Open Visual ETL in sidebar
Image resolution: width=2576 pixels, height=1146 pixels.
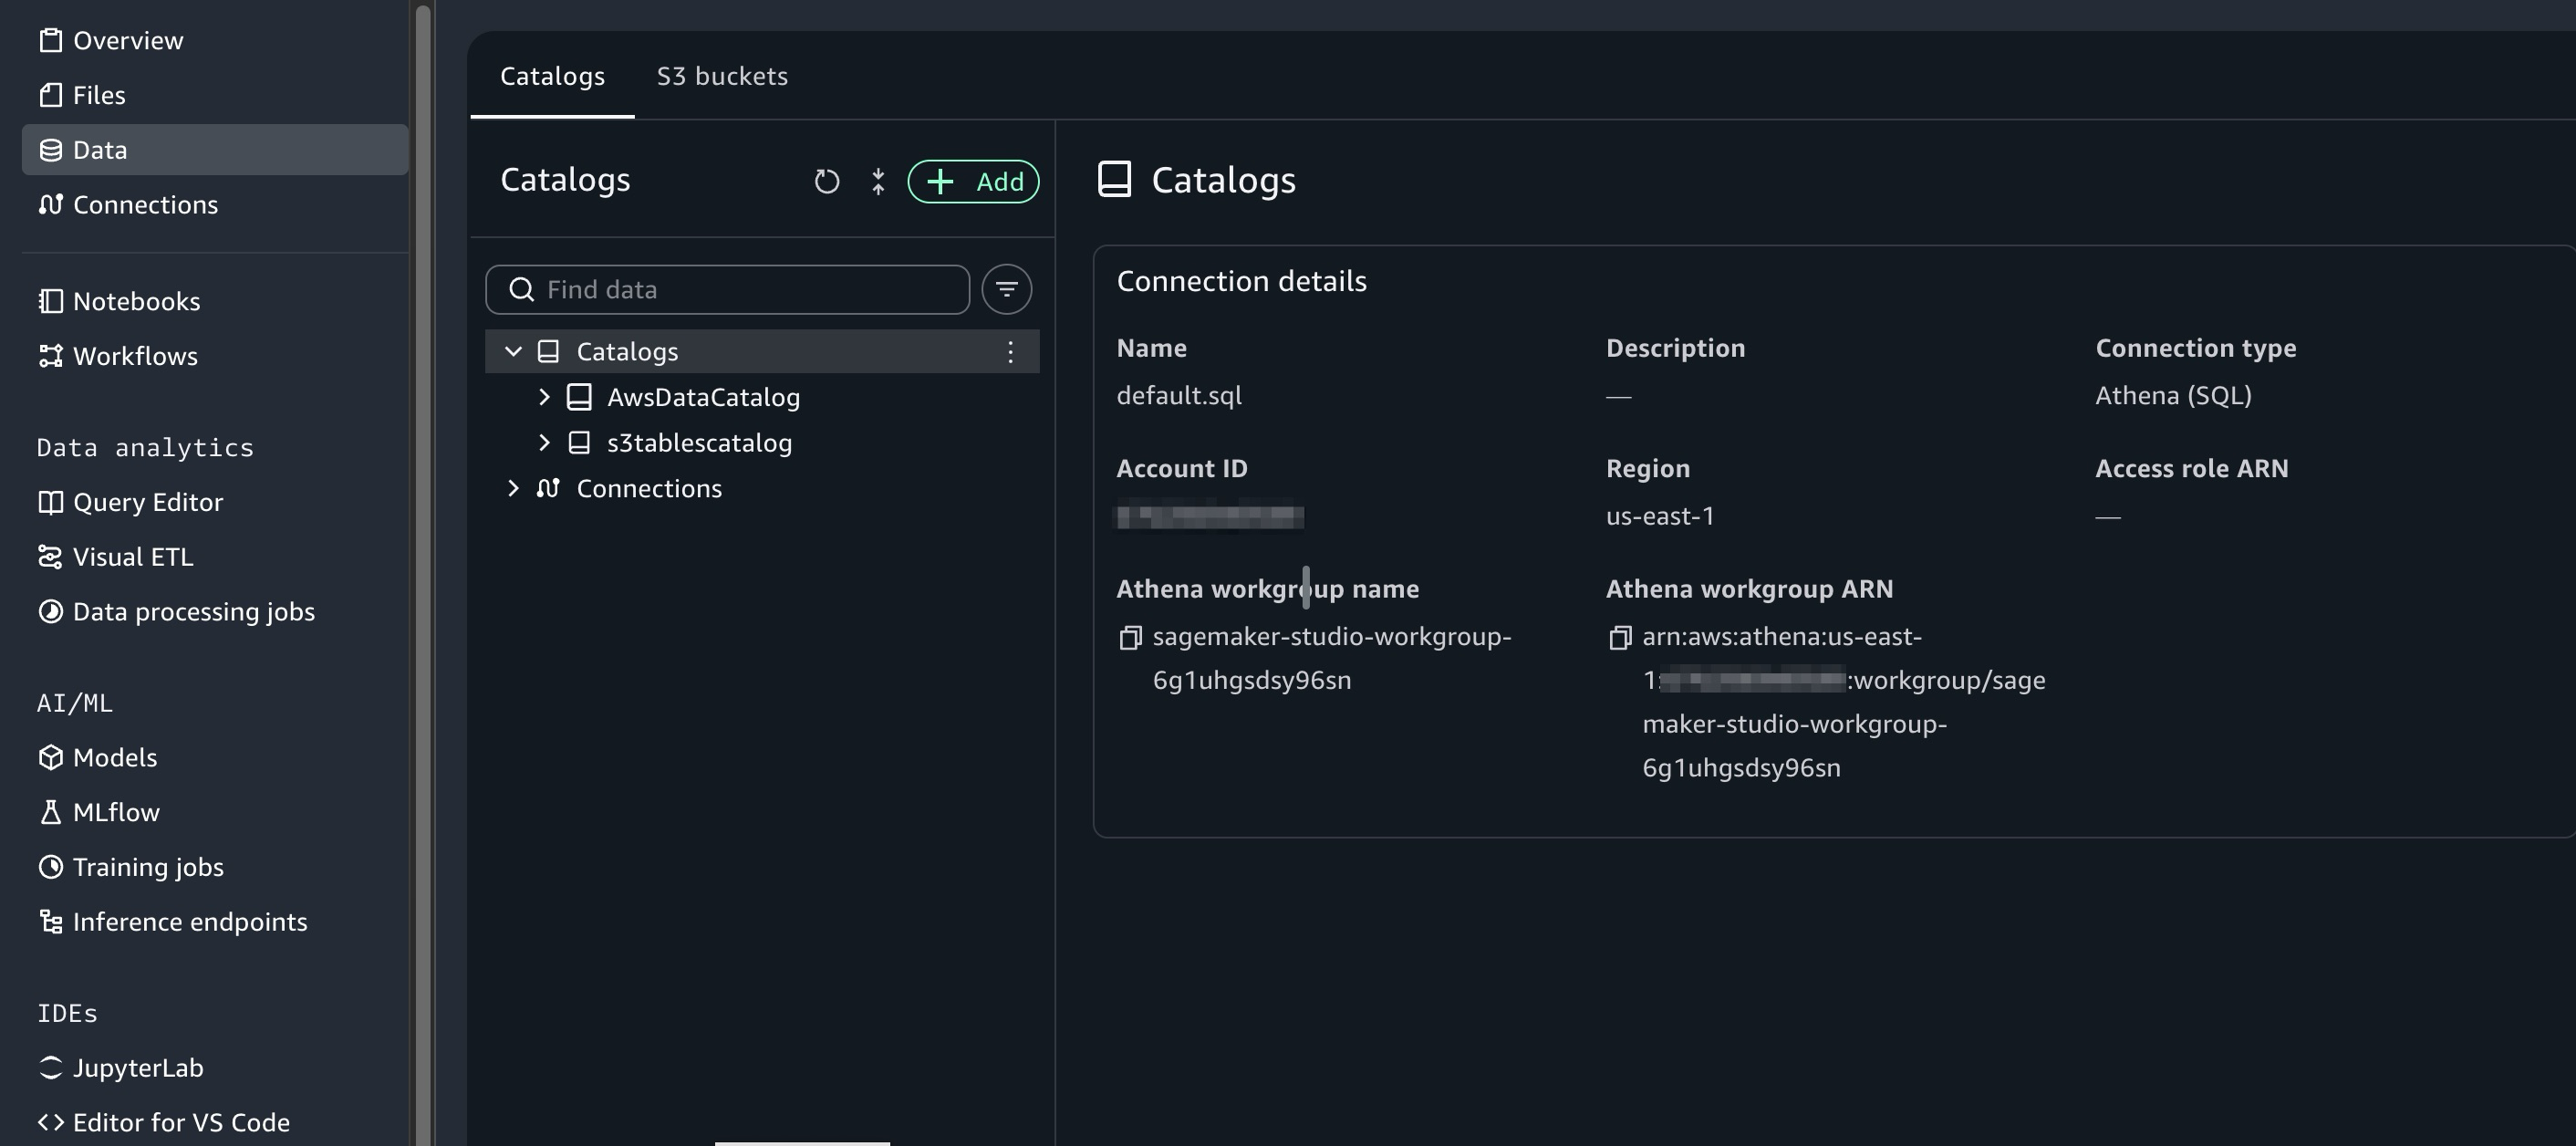coord(132,557)
